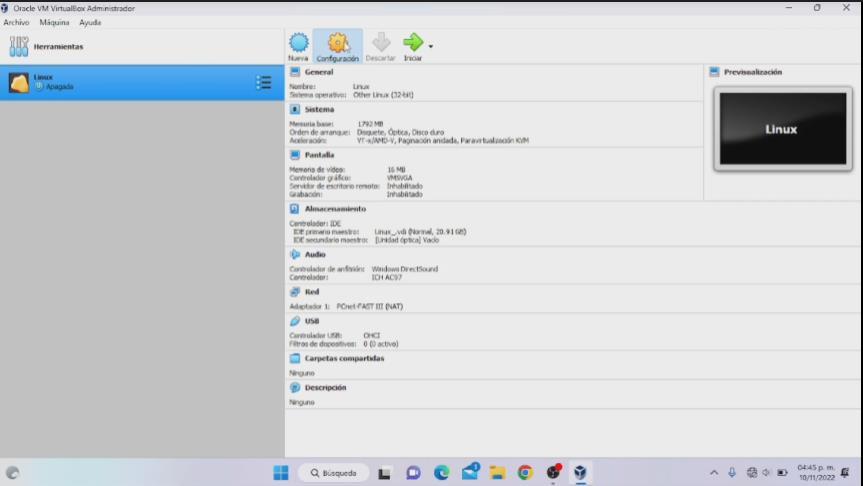Click the General section heading
This screenshot has height=486, width=863.
point(319,72)
